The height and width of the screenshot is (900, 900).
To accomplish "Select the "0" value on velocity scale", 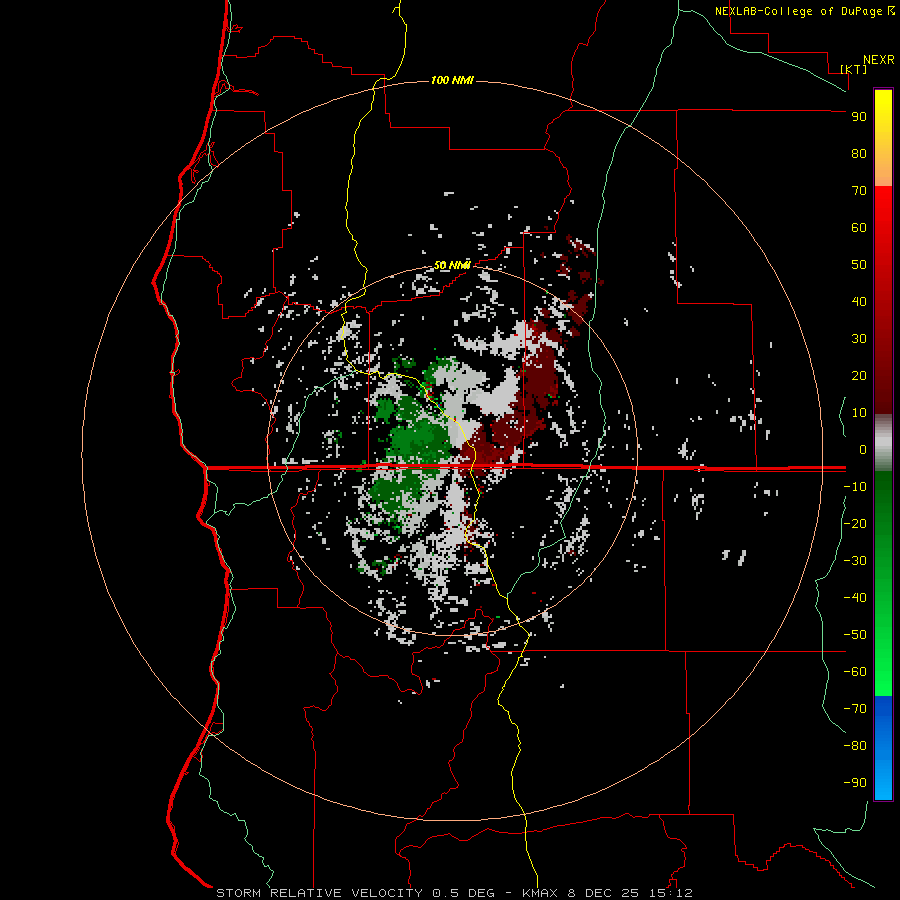I will coord(863,449).
